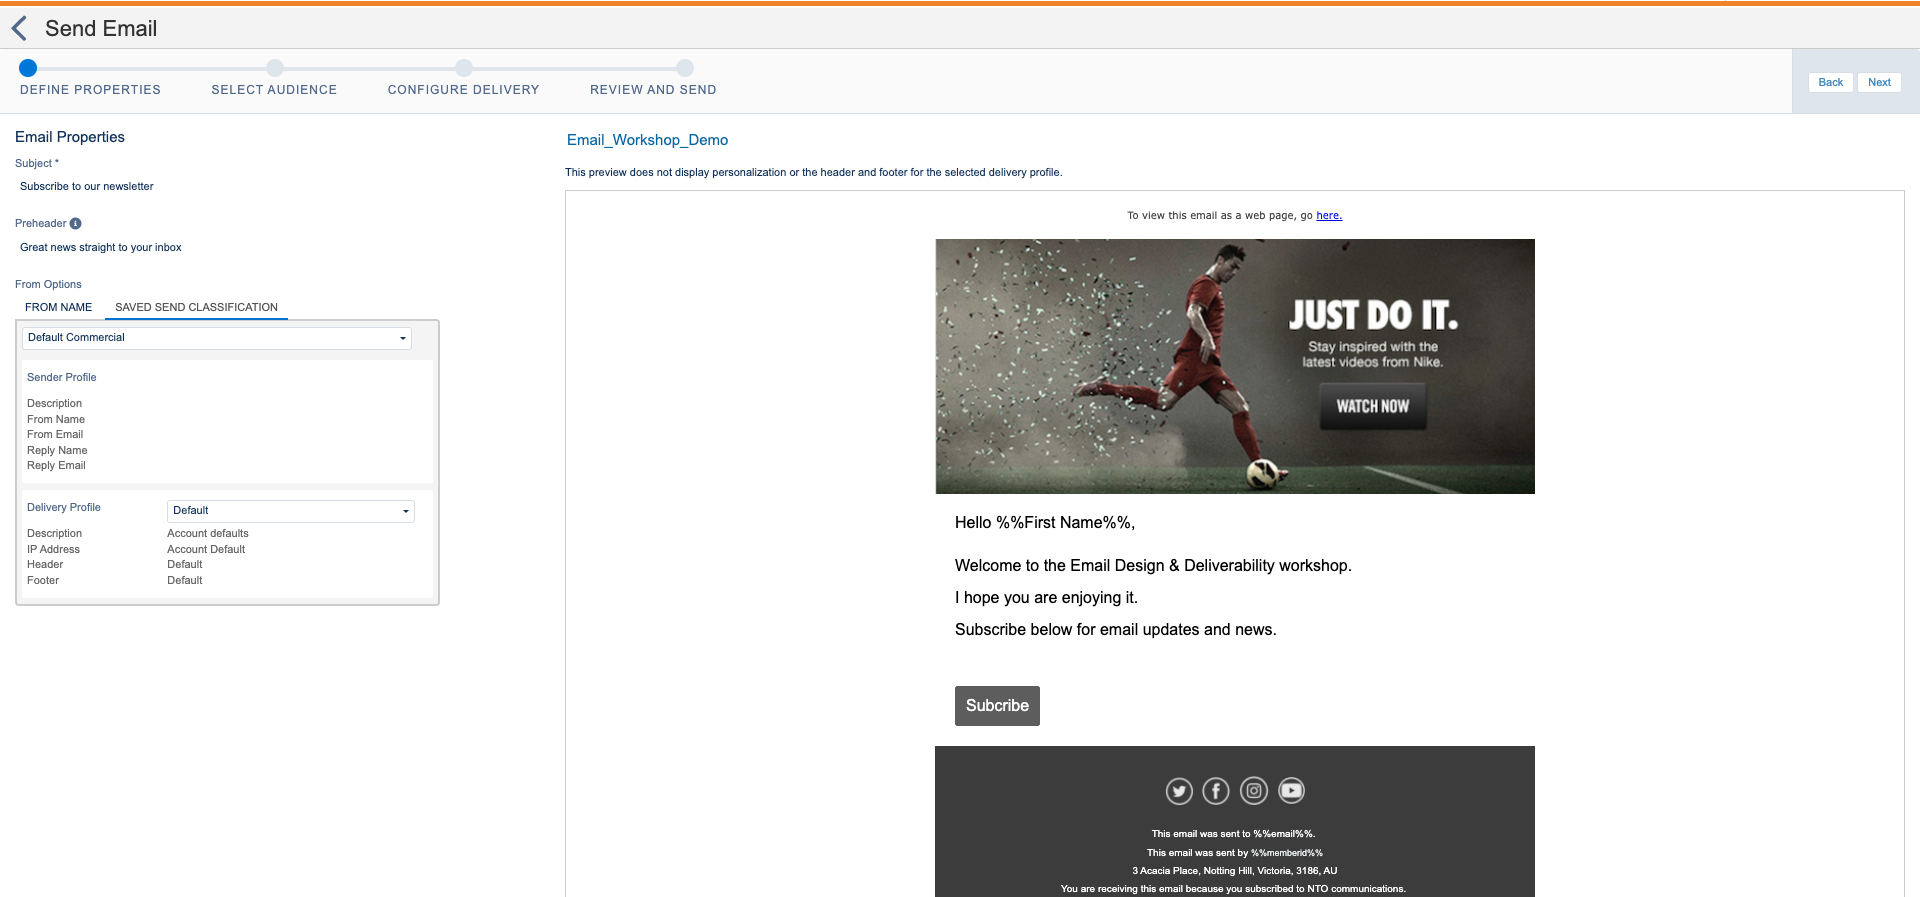
Task: Open the Email_Workshop_Demo email name link
Action: tap(647, 141)
